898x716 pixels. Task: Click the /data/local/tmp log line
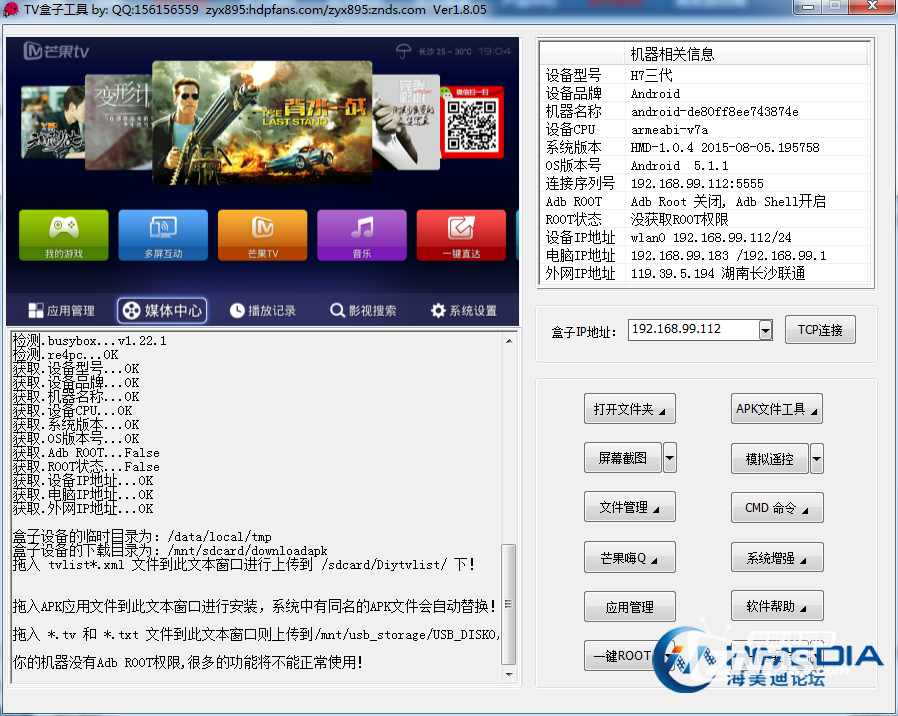pyautogui.click(x=142, y=537)
